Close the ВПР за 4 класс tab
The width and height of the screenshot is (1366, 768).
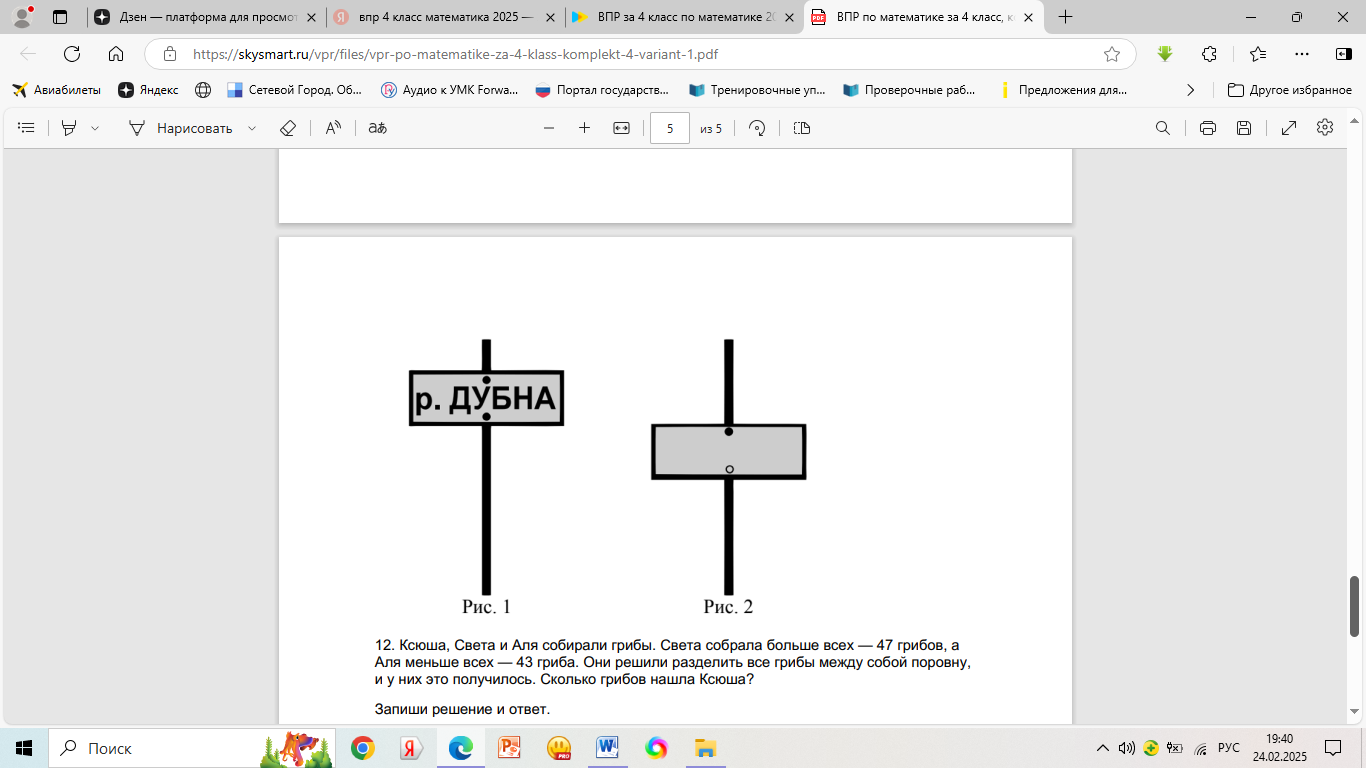[x=788, y=17]
